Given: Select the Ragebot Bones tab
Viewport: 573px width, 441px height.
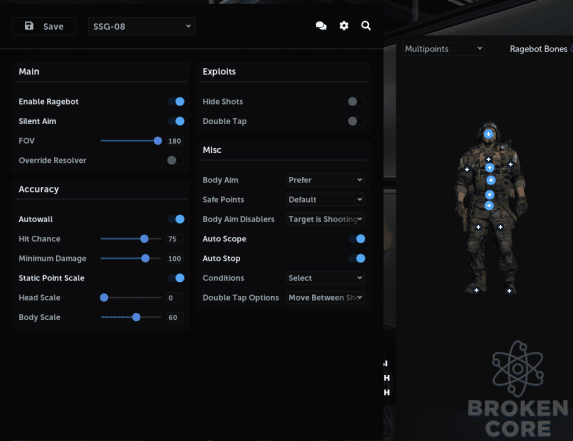Looking at the screenshot, I should pyautogui.click(x=538, y=49).
